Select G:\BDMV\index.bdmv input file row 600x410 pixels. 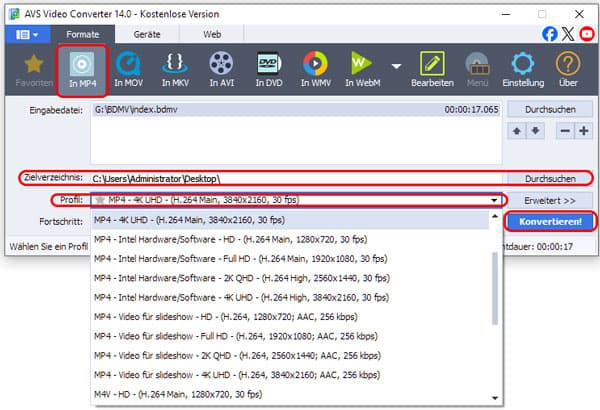pos(296,109)
